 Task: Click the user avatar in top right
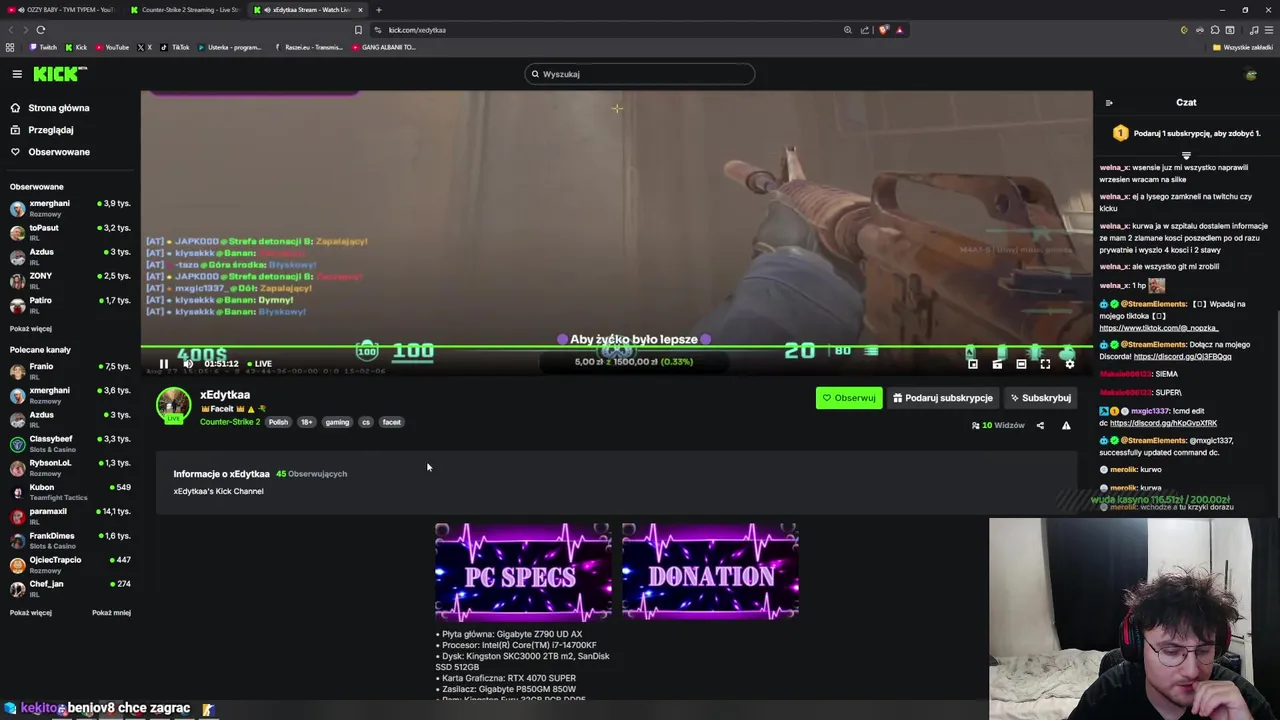click(1251, 74)
